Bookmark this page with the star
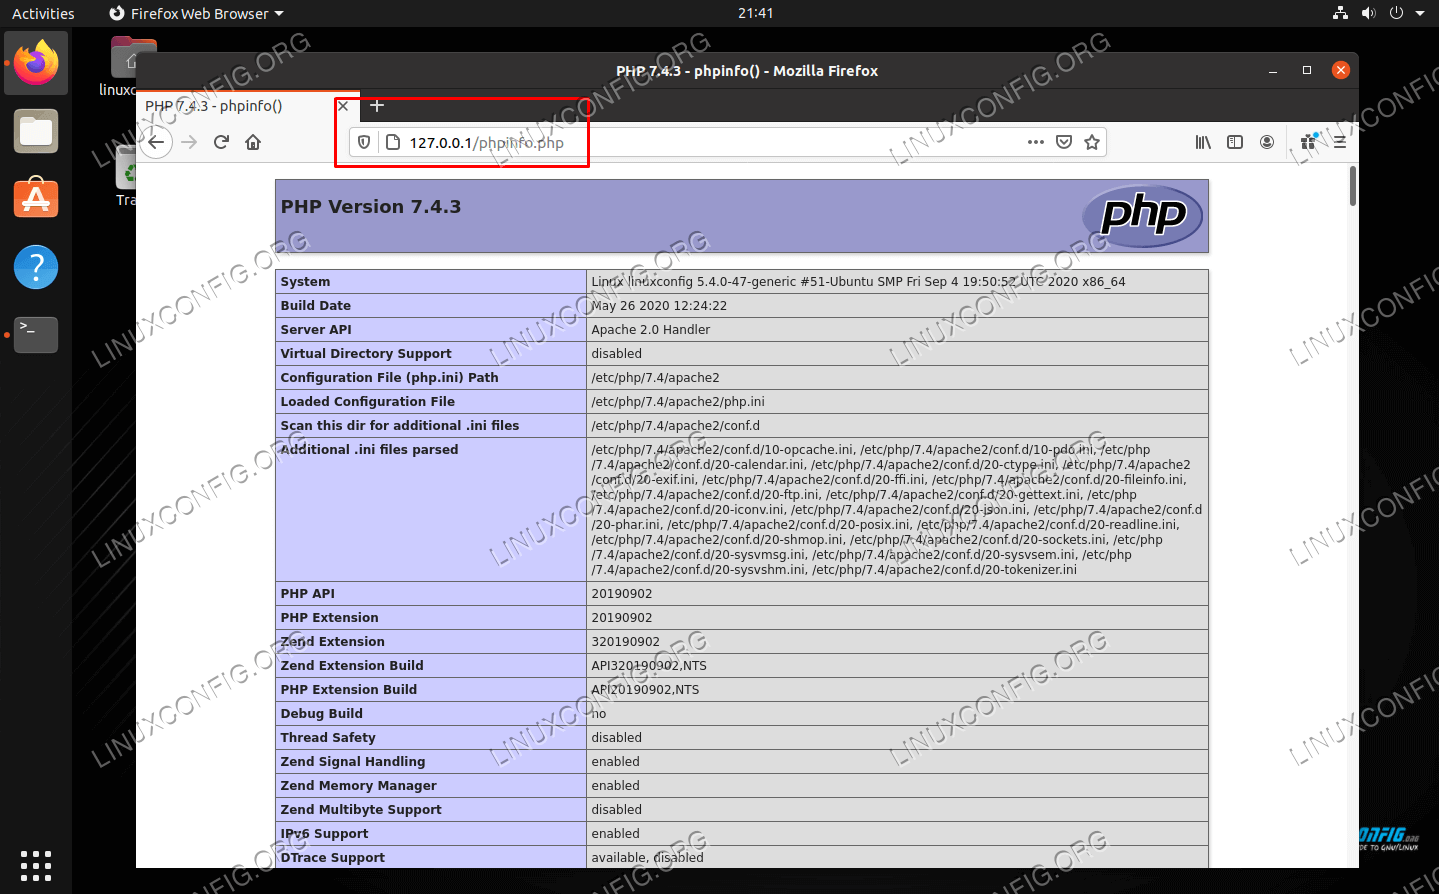 pyautogui.click(x=1092, y=142)
